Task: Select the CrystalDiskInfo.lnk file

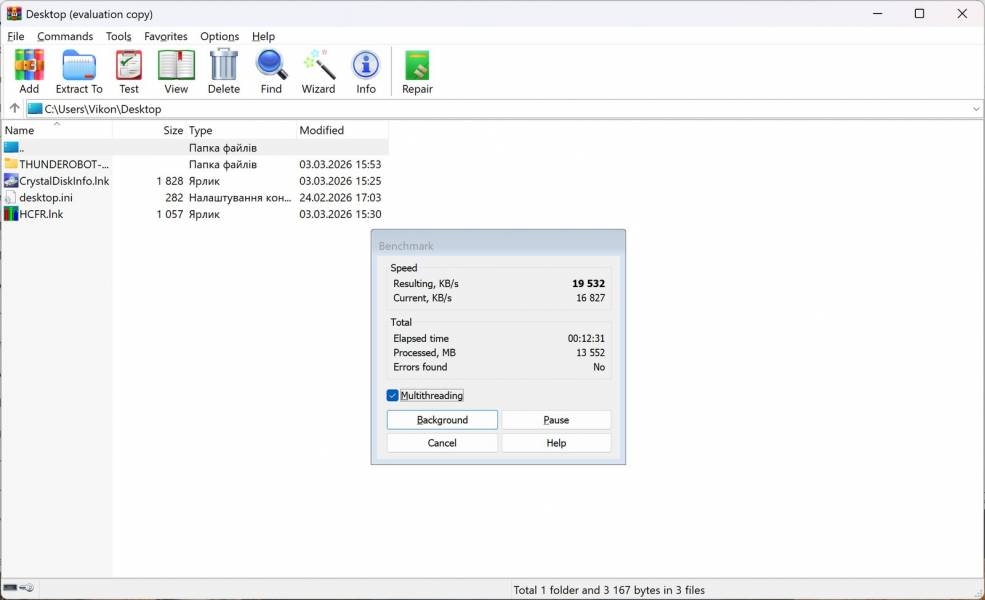Action: tap(64, 181)
